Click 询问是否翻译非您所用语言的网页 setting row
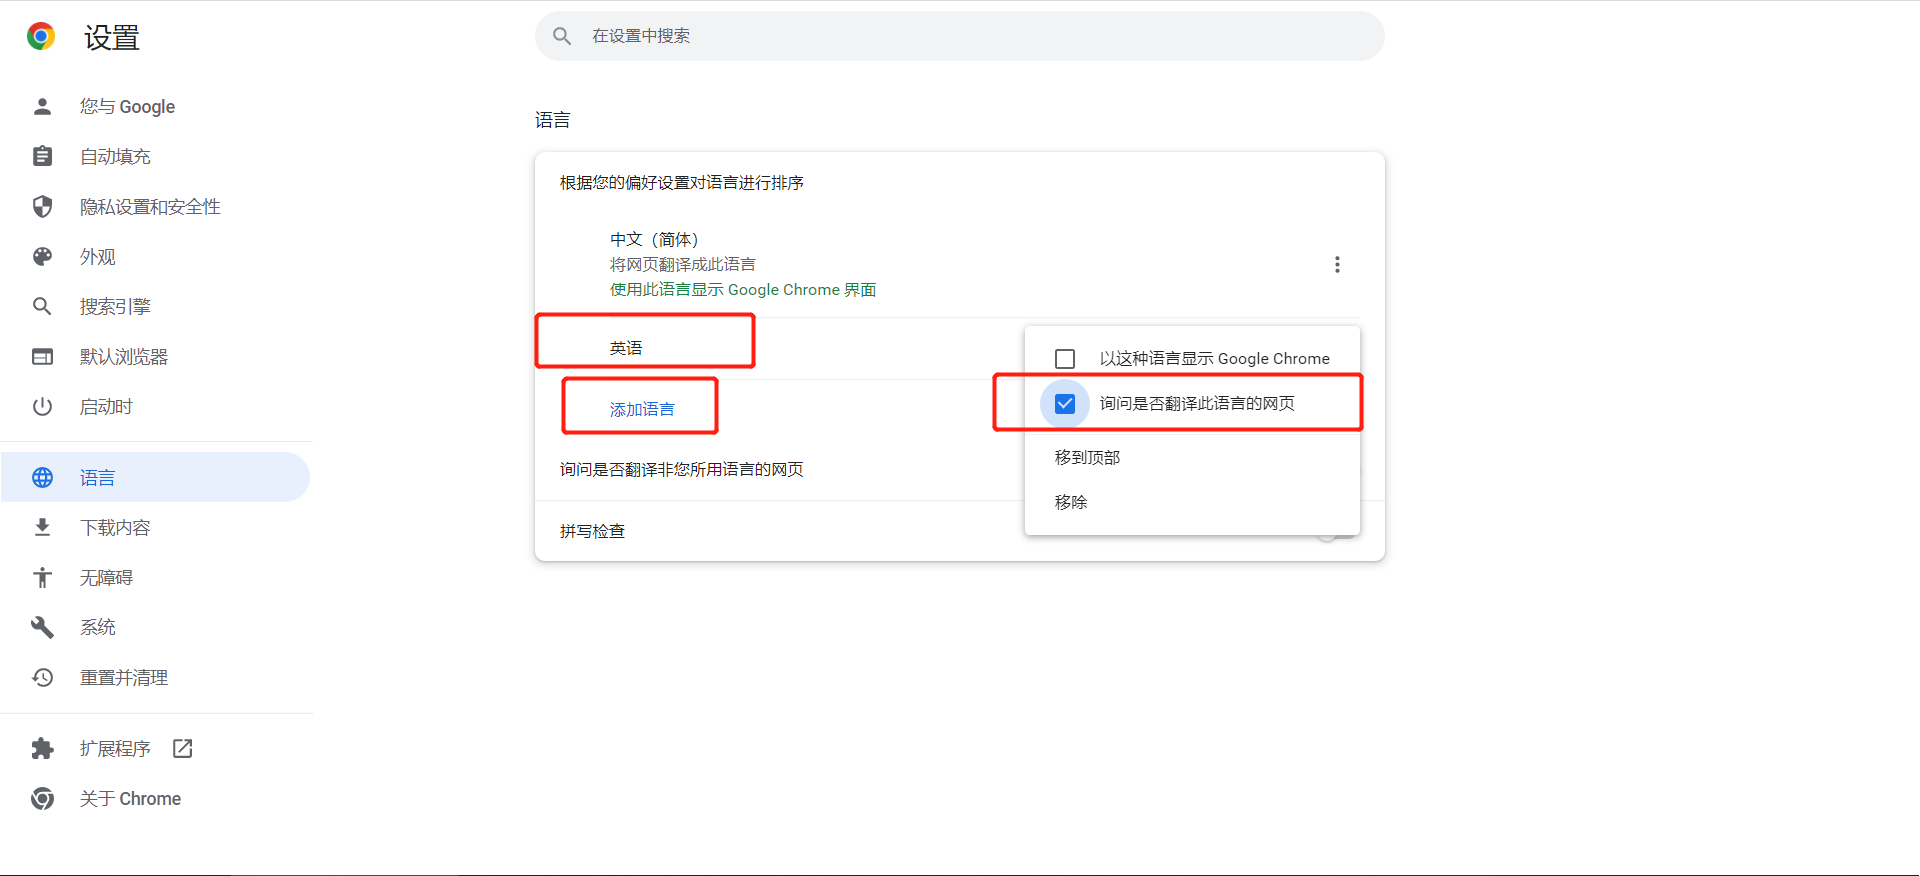This screenshot has width=1920, height=876. (x=681, y=469)
